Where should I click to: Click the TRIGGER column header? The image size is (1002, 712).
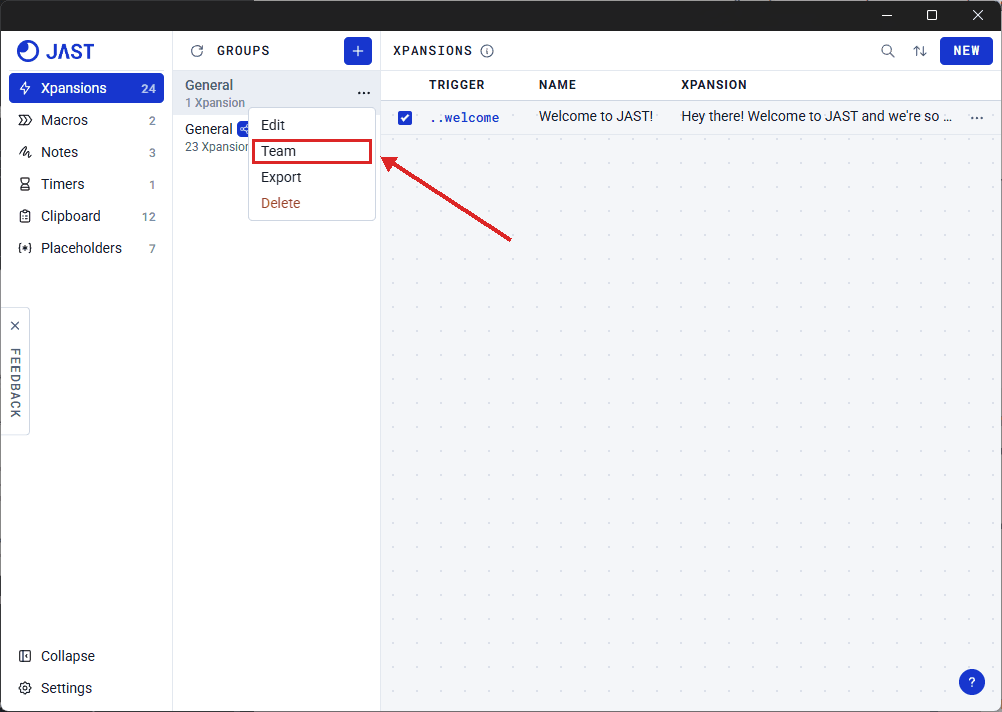457,85
